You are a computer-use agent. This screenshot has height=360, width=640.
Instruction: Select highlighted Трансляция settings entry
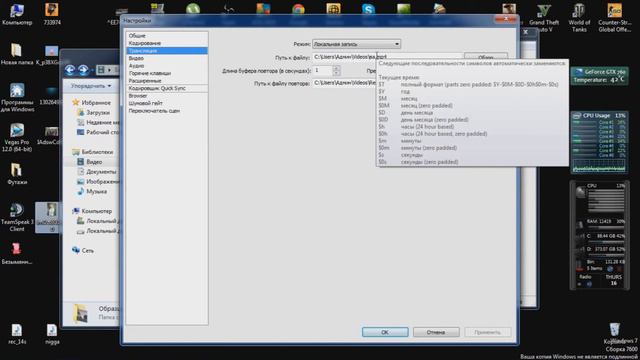pyautogui.click(x=167, y=51)
